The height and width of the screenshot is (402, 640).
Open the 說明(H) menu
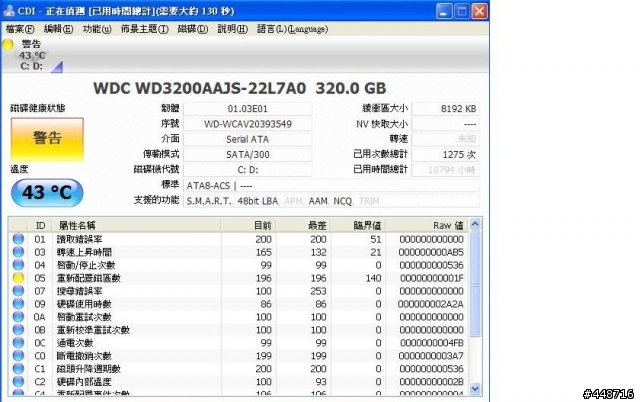(232, 29)
